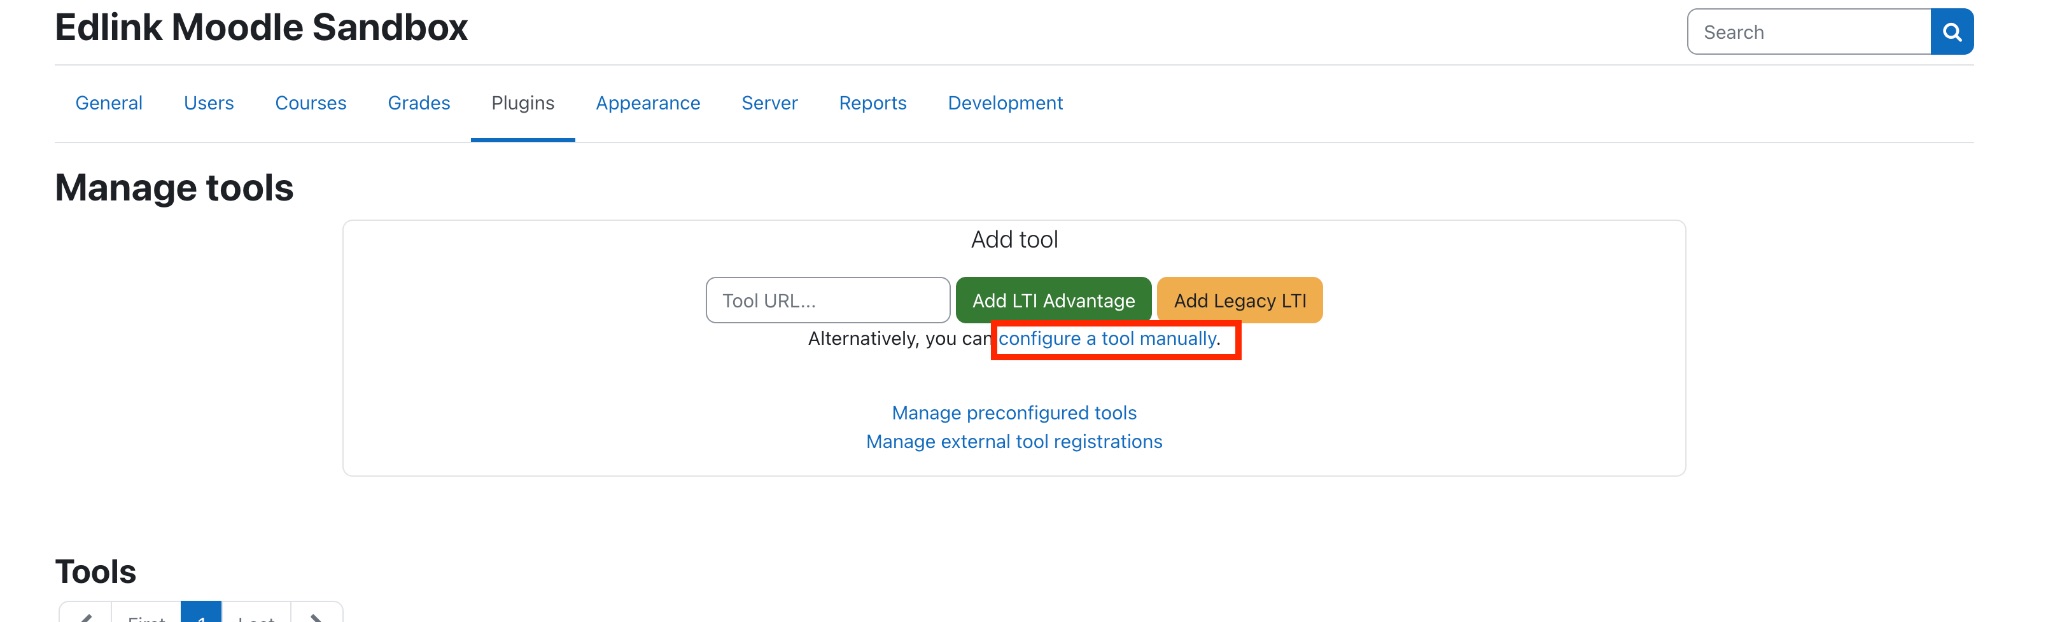2048x622 pixels.
Task: Select the Grades tab
Action: [419, 103]
